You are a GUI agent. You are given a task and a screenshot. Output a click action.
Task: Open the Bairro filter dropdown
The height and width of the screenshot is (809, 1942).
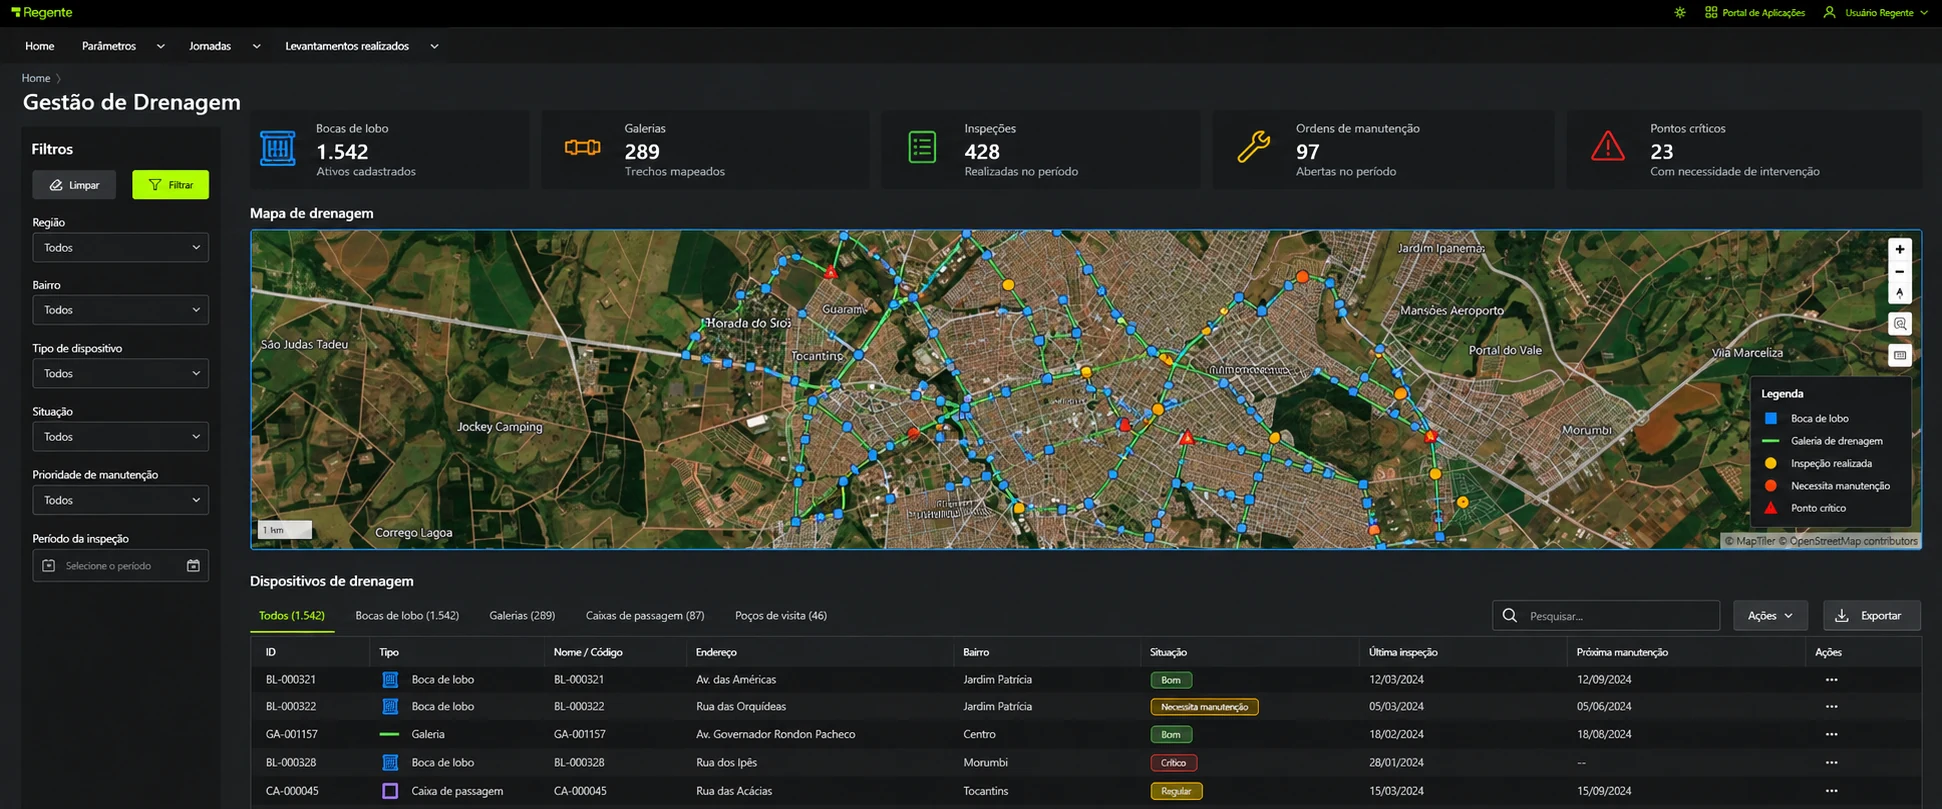(x=120, y=310)
